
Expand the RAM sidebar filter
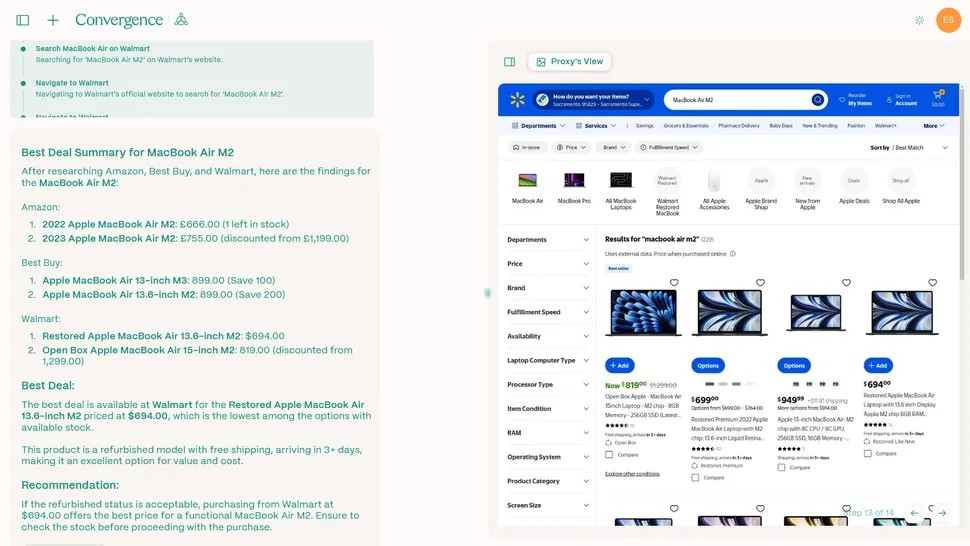(x=547, y=433)
